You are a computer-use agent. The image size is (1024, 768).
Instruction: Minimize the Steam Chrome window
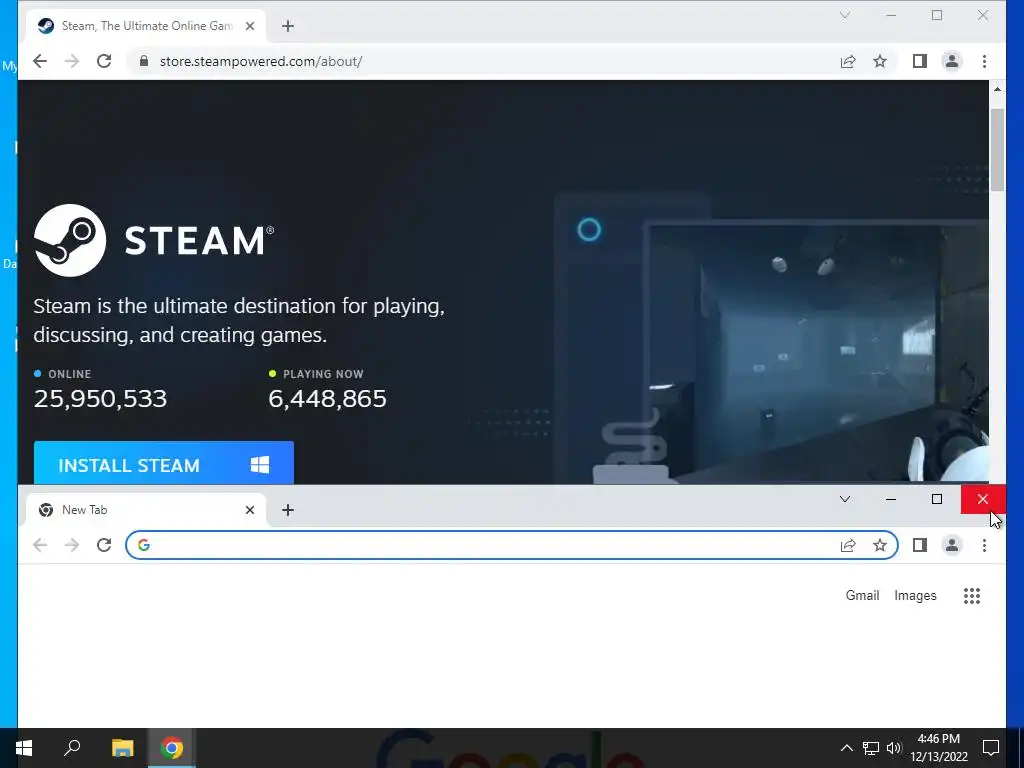(891, 15)
